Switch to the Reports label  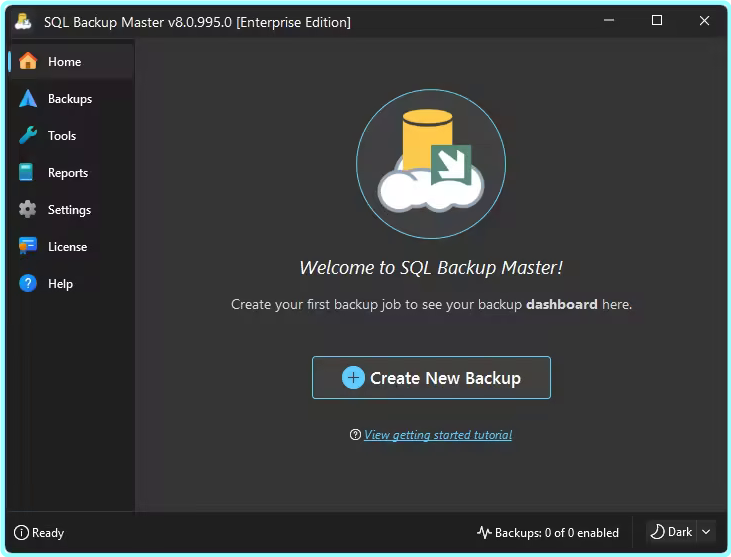(68, 173)
